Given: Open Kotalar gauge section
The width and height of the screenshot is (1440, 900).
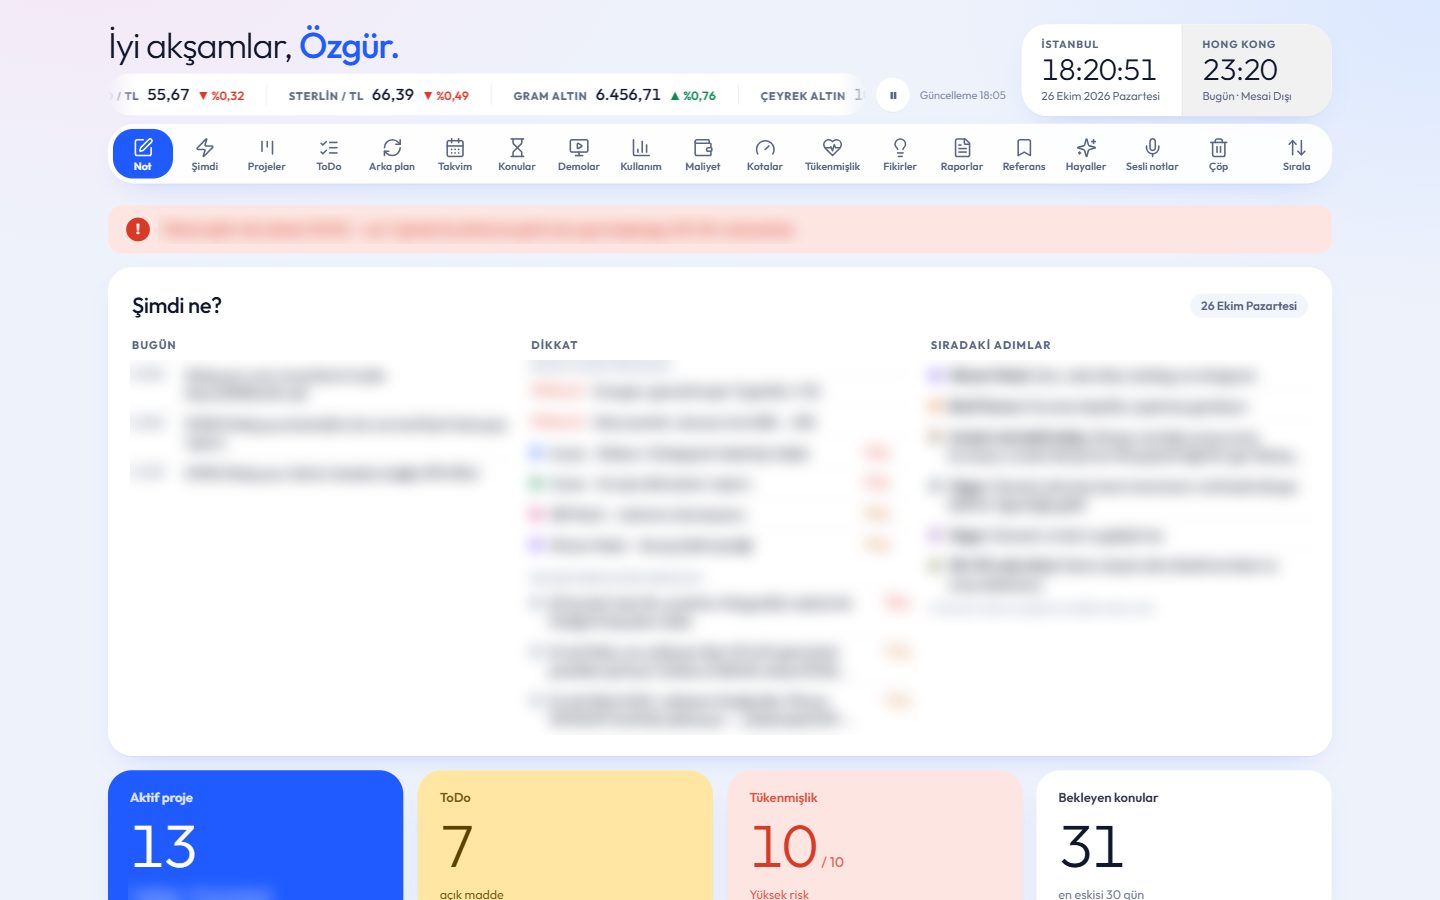Looking at the screenshot, I should (765, 154).
